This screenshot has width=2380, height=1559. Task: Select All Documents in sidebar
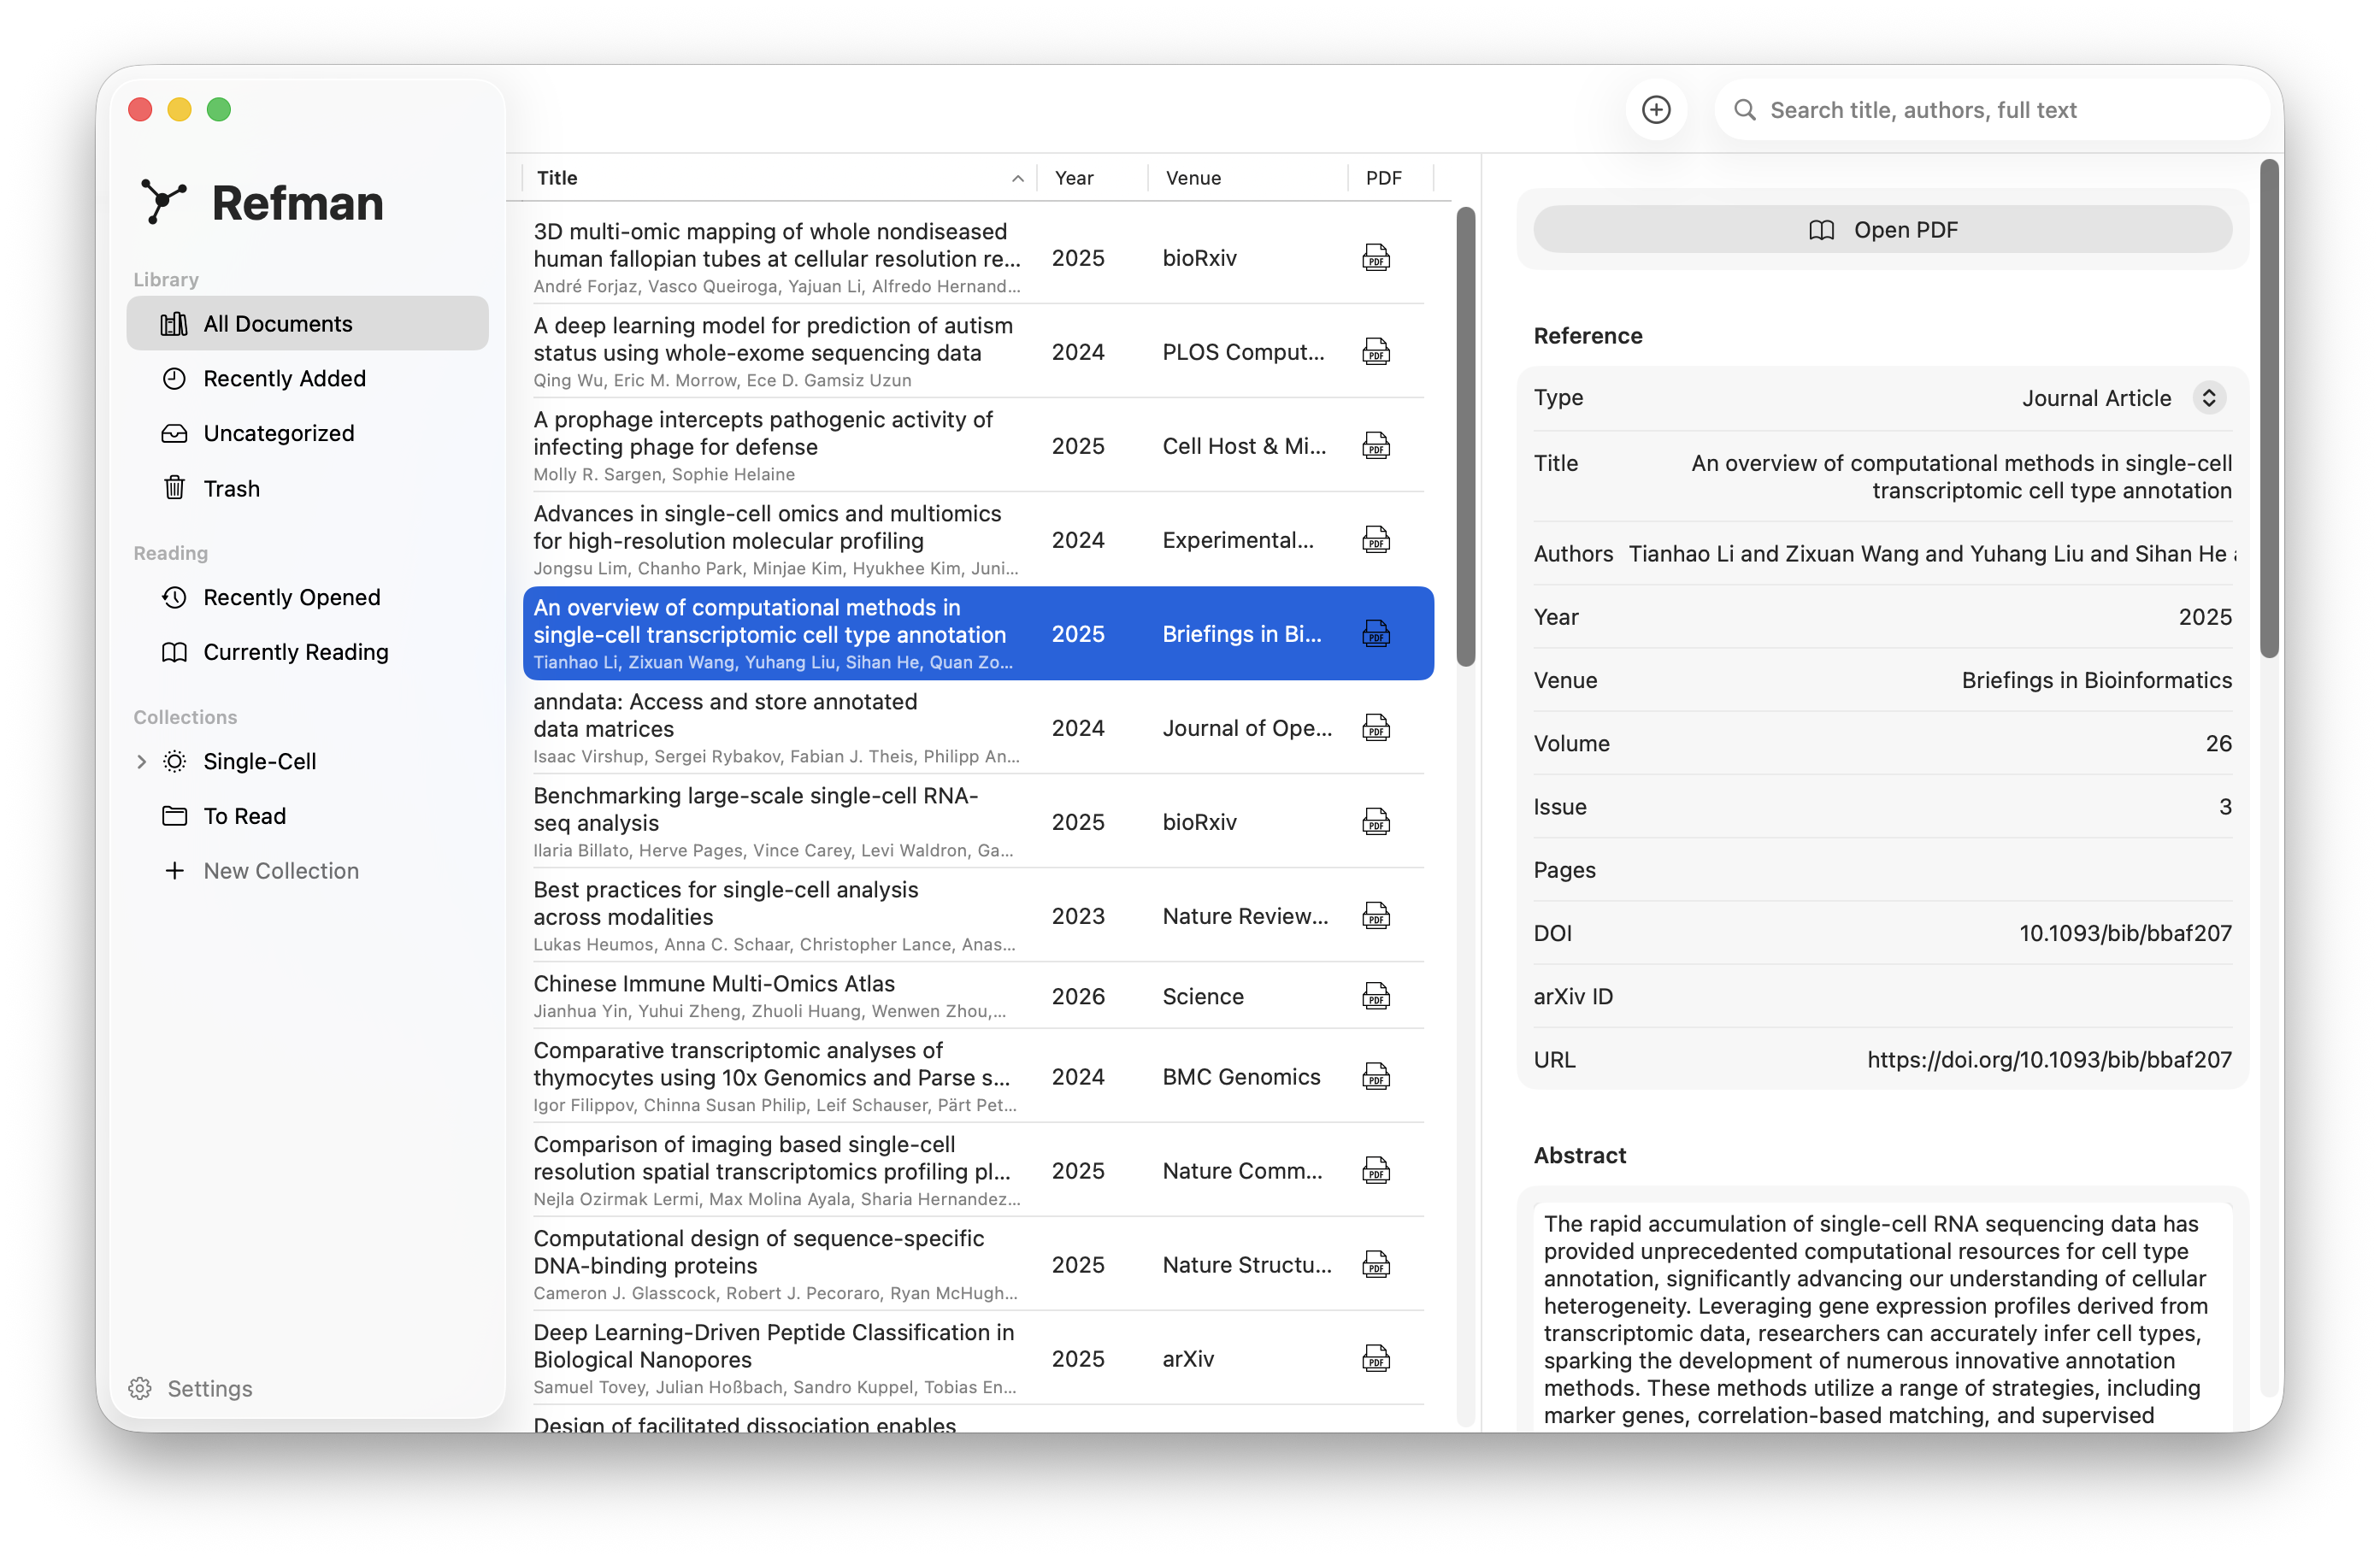[307, 324]
